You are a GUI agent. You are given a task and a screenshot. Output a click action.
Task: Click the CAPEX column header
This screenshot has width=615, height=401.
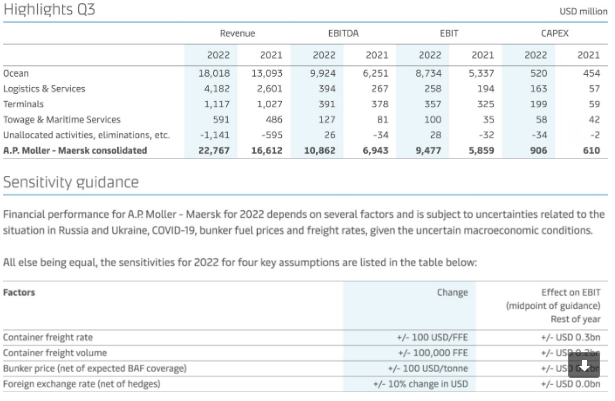pyautogui.click(x=555, y=33)
